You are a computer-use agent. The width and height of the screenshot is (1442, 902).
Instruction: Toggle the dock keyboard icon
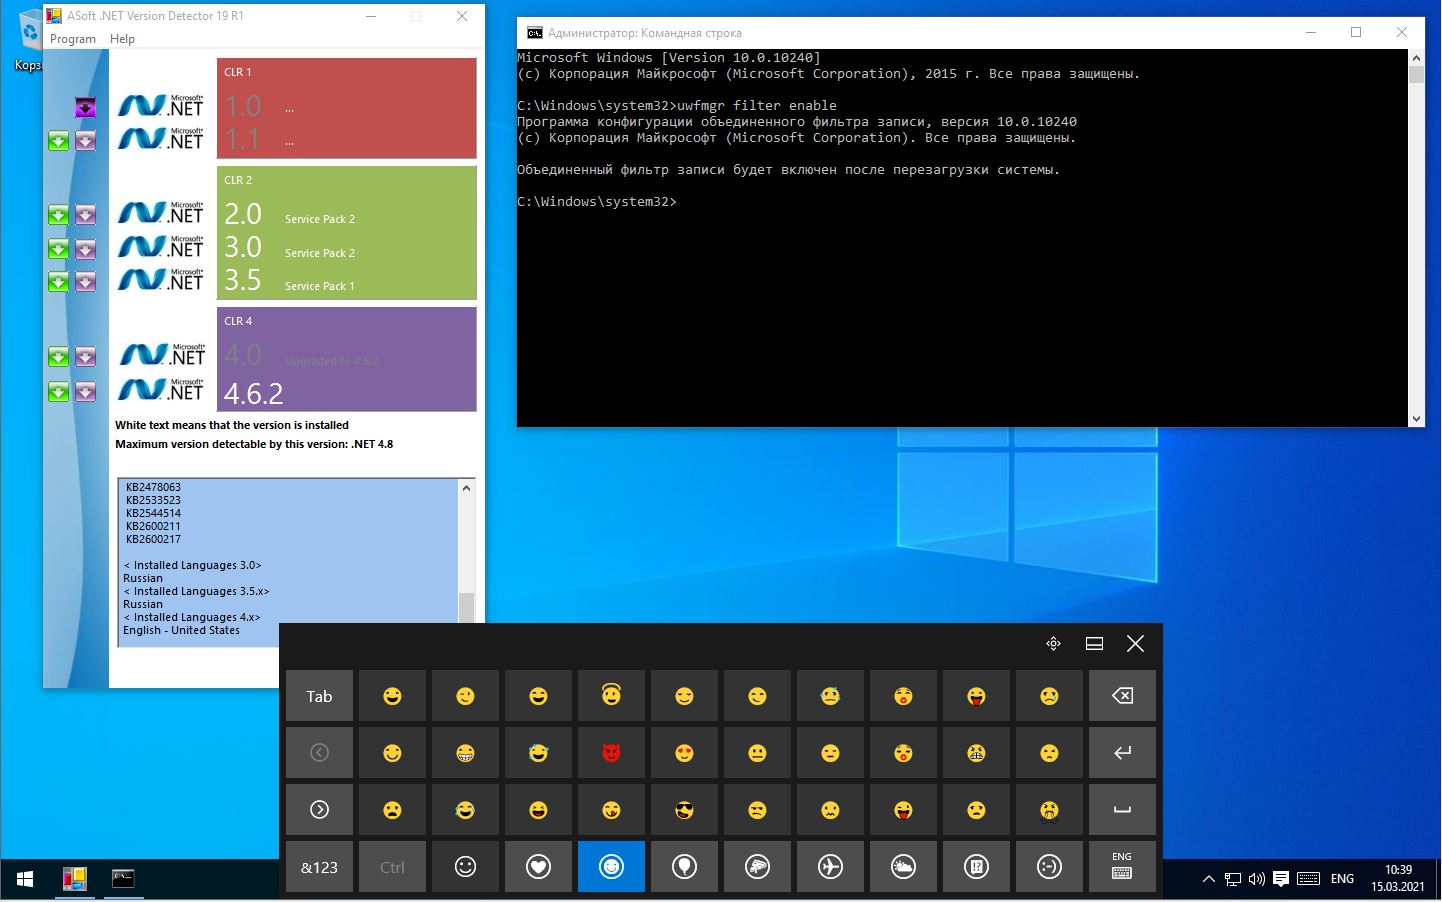tap(1094, 644)
